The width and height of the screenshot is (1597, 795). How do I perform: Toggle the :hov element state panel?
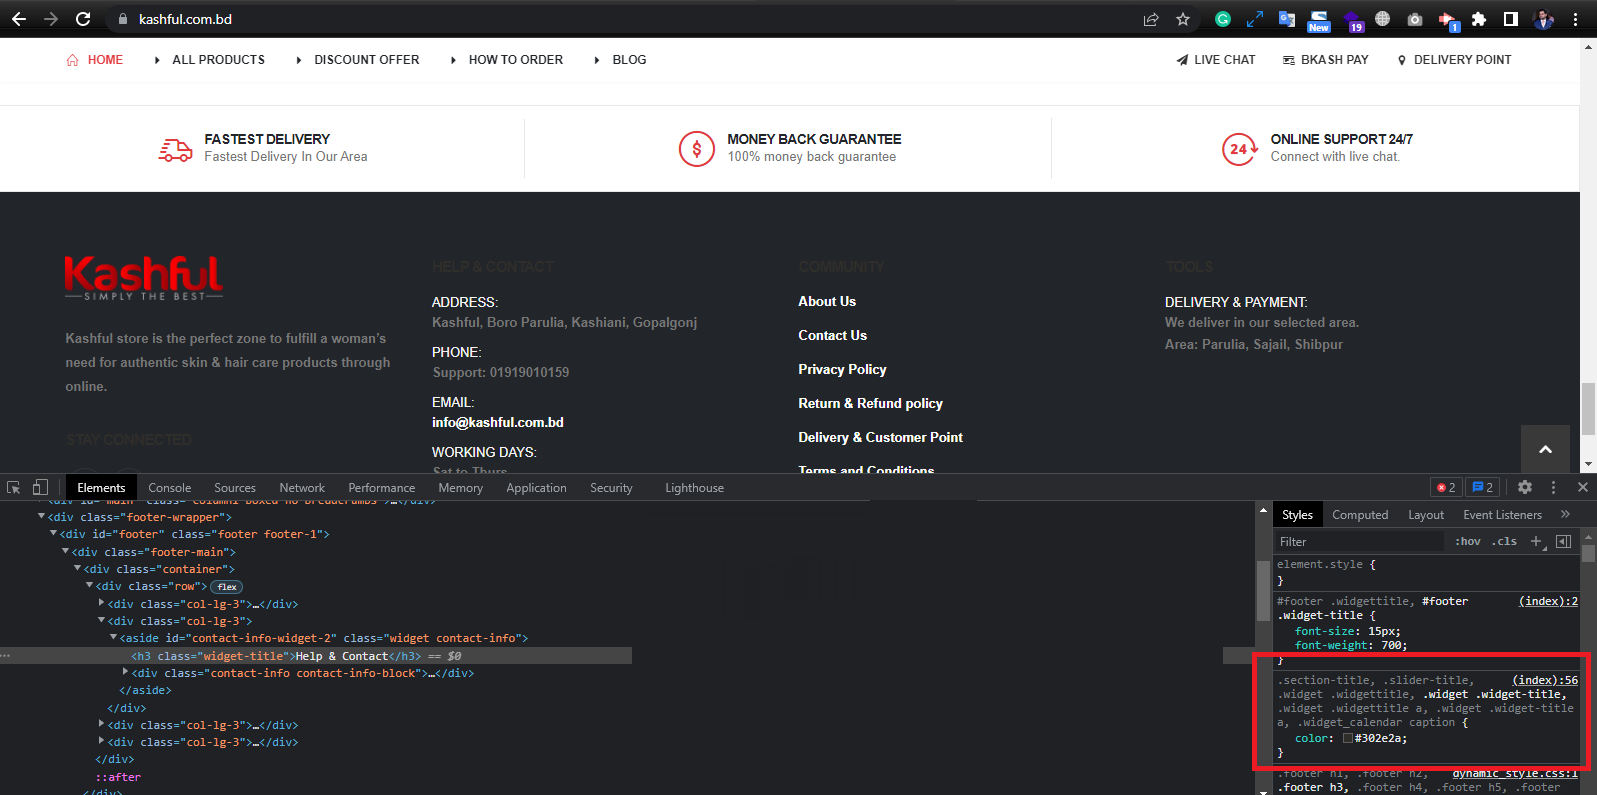(1468, 541)
